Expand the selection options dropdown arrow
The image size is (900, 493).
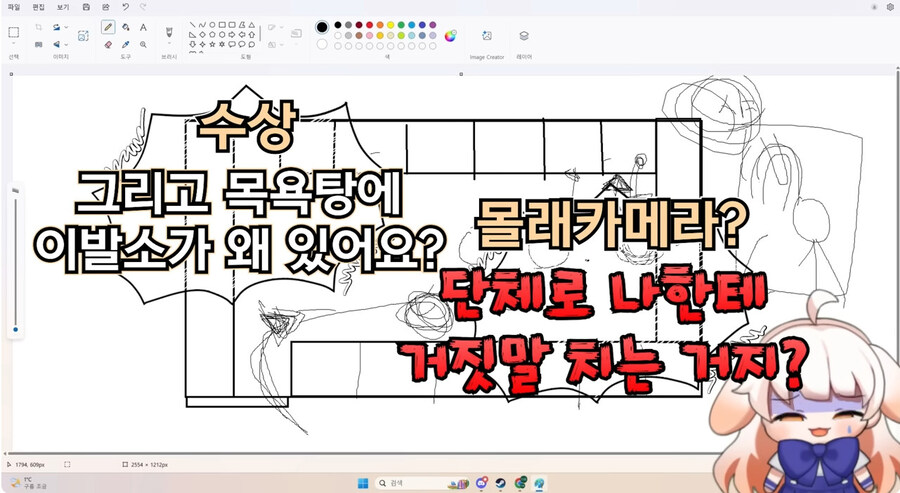point(14,44)
